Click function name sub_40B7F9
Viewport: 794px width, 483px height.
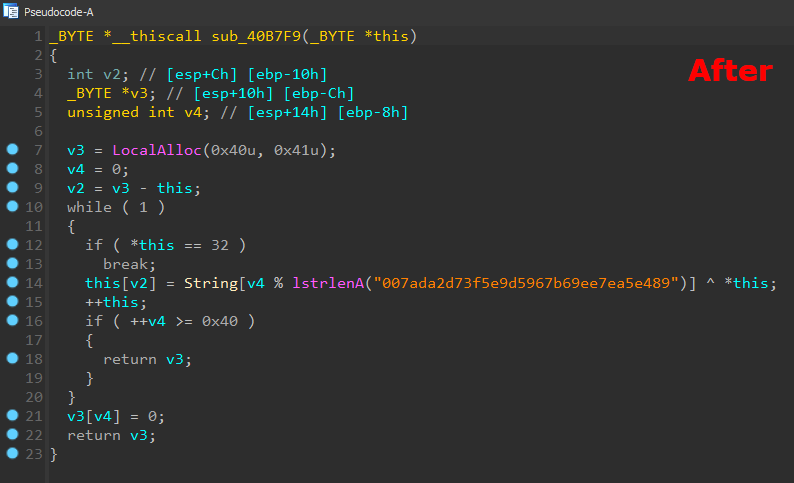click(x=256, y=36)
